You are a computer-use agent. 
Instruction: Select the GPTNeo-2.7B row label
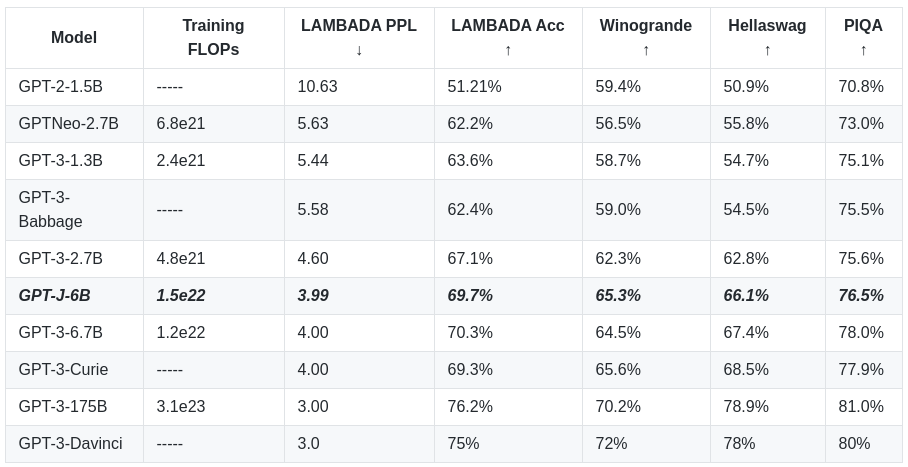69,124
